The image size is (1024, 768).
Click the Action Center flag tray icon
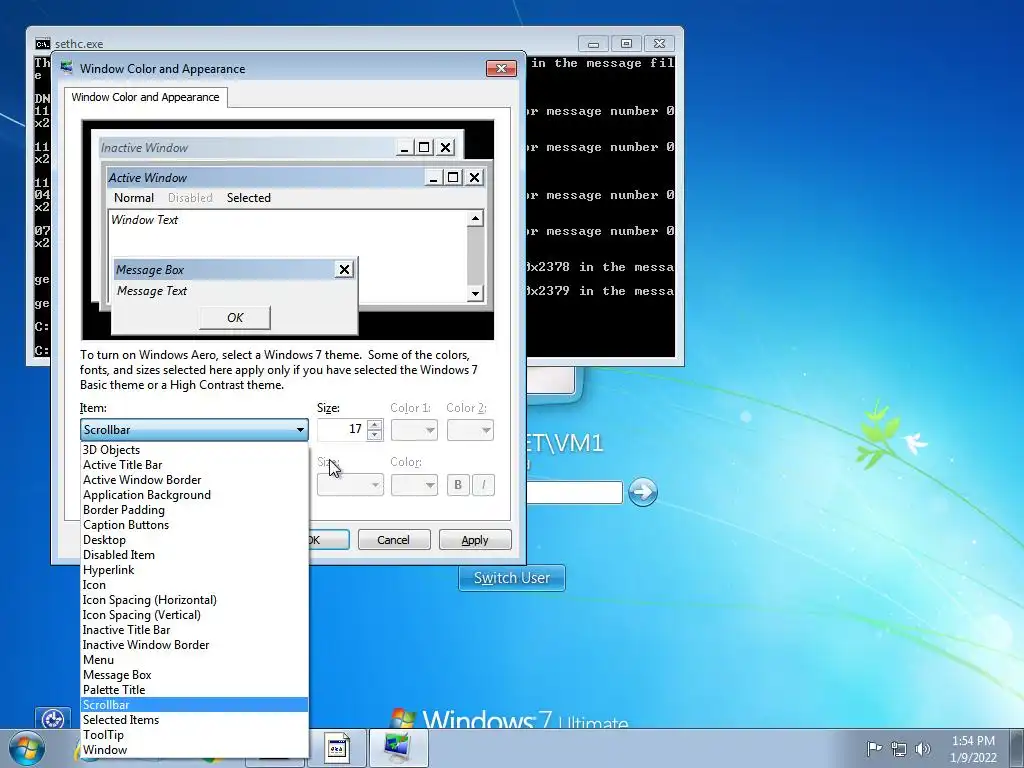(x=873, y=748)
